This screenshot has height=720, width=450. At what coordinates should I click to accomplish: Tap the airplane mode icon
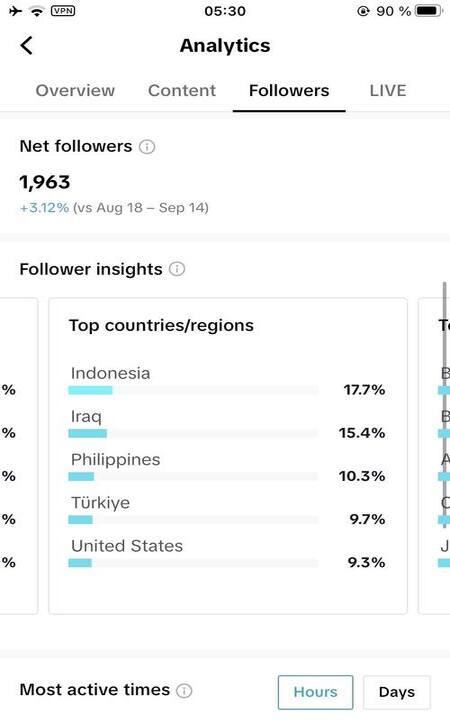tap(16, 11)
